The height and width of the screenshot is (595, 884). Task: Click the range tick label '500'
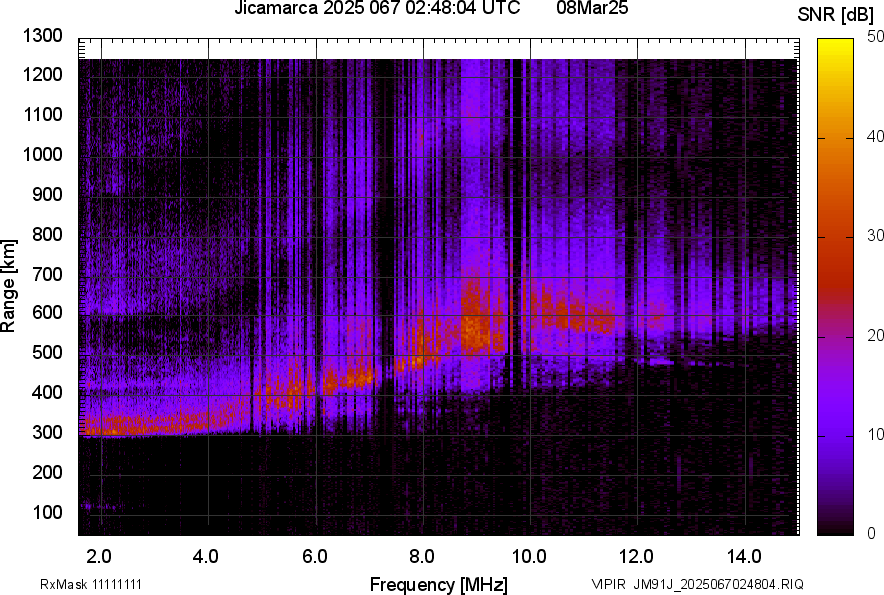[x=47, y=352]
